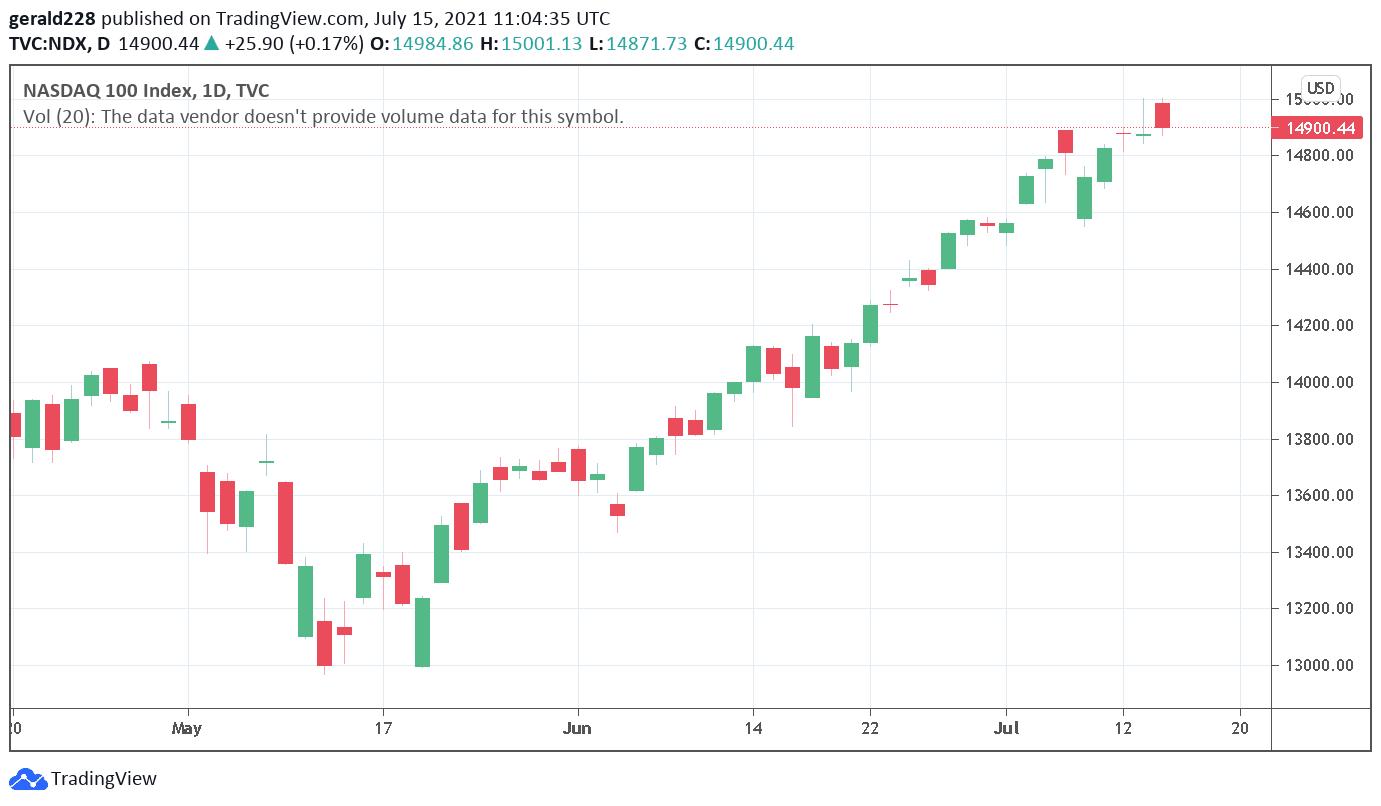Image resolution: width=1381 pixels, height=806 pixels.
Task: Click the NASDAQ 100 Index, 1D, TVC title
Action: (146, 91)
